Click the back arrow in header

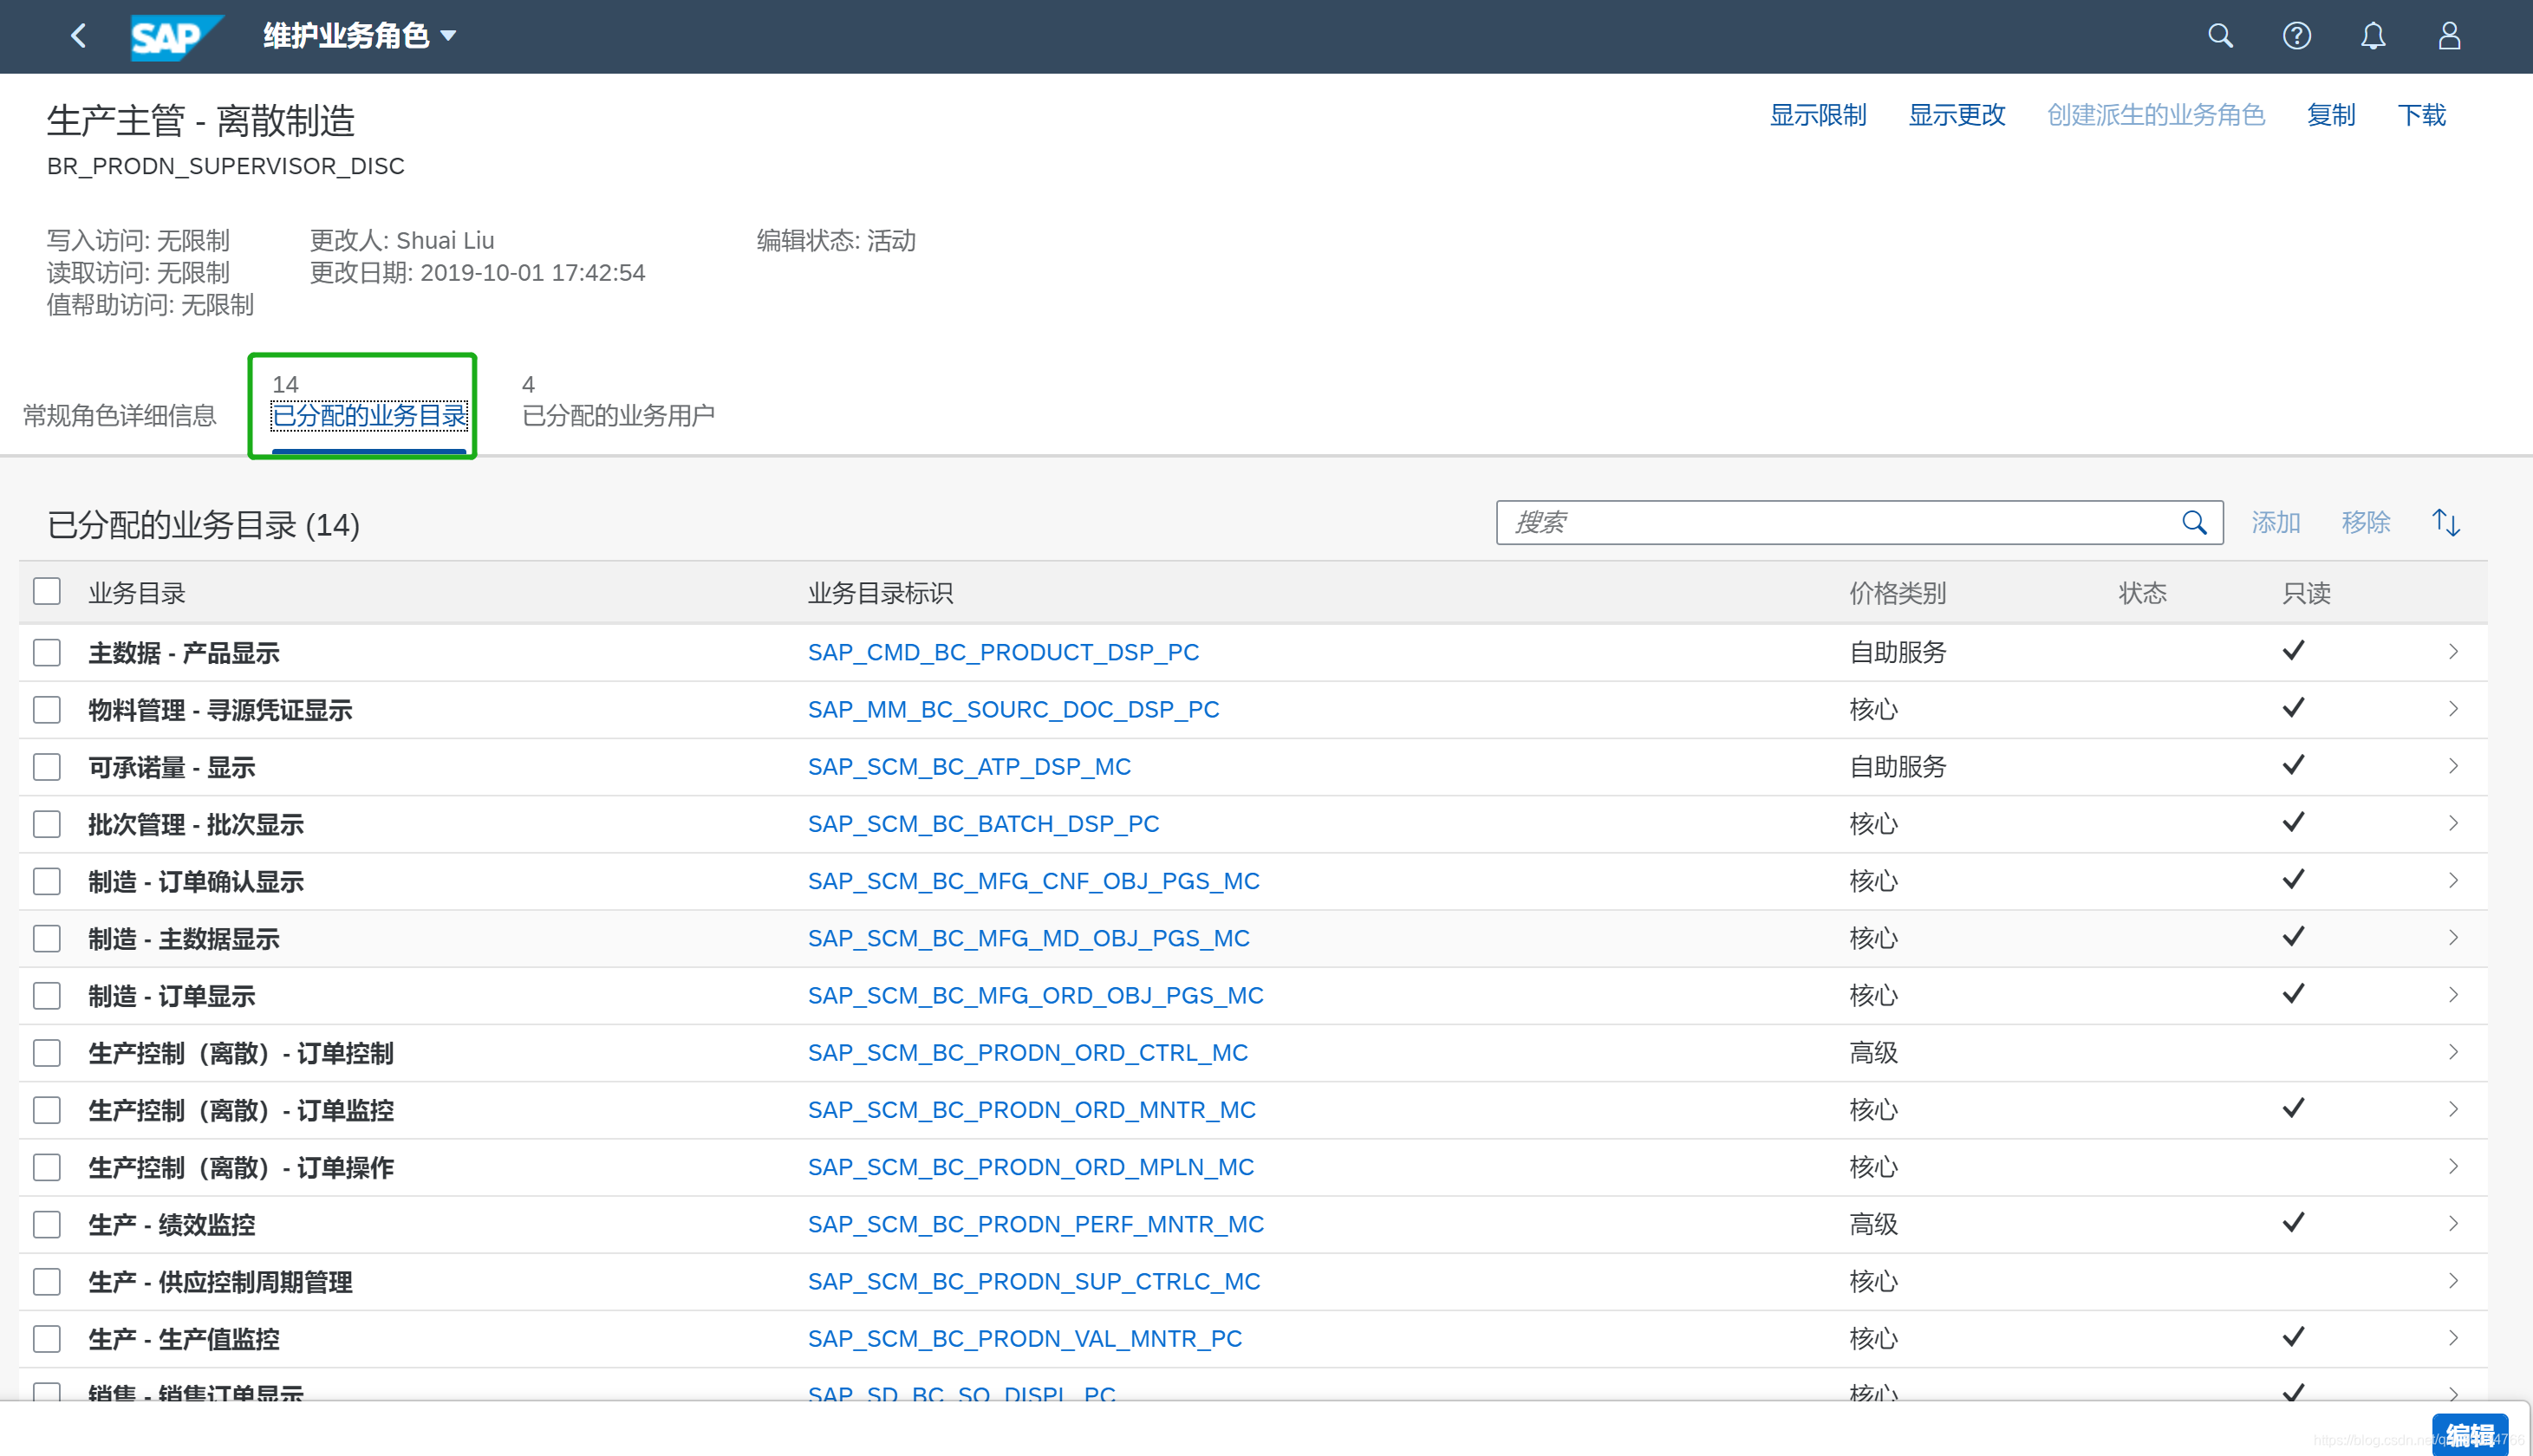pyautogui.click(x=78, y=36)
